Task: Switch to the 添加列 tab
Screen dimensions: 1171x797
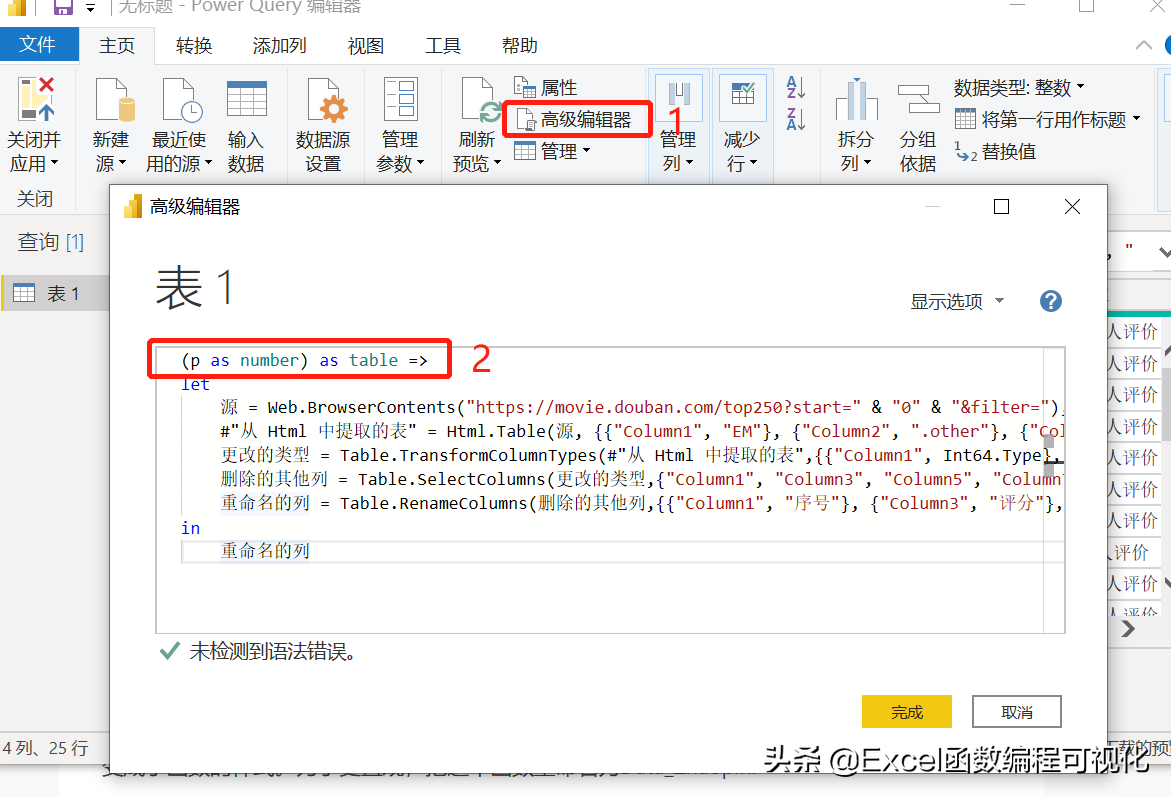Action: (x=279, y=46)
